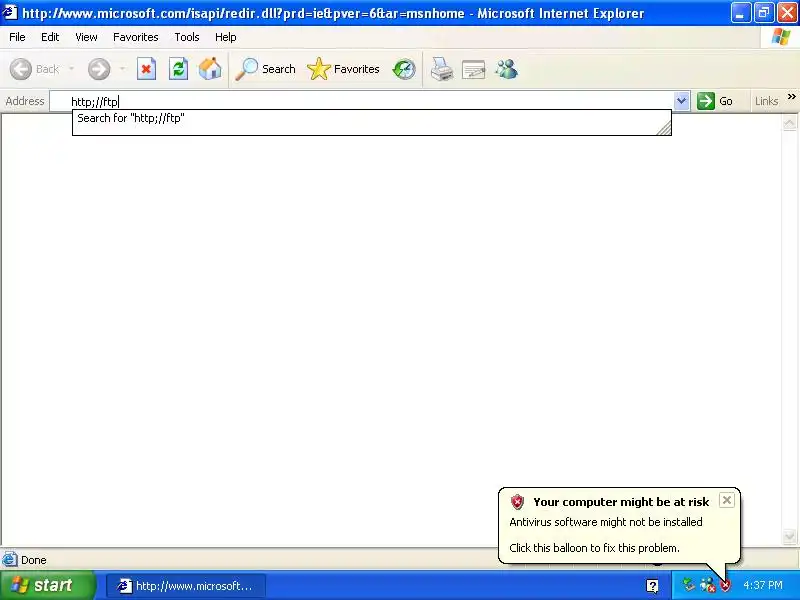Image resolution: width=800 pixels, height=600 pixels.
Task: Expand the Links toolbar chevron
Action: [791, 96]
